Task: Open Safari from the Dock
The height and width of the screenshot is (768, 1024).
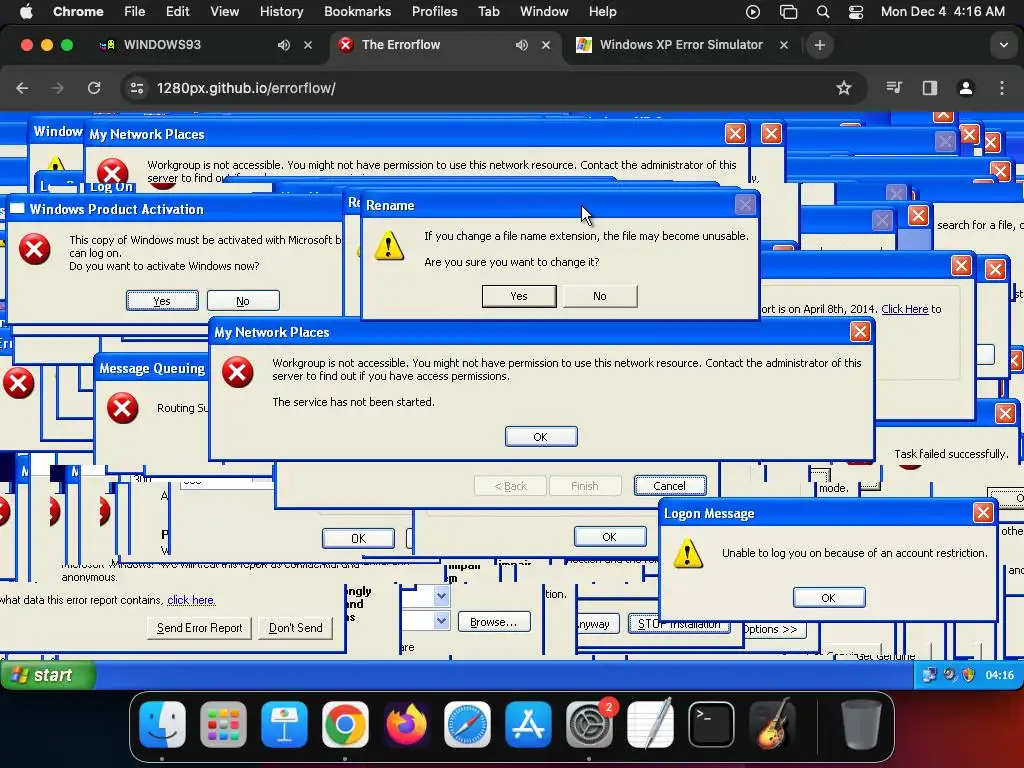Action: pos(467,724)
